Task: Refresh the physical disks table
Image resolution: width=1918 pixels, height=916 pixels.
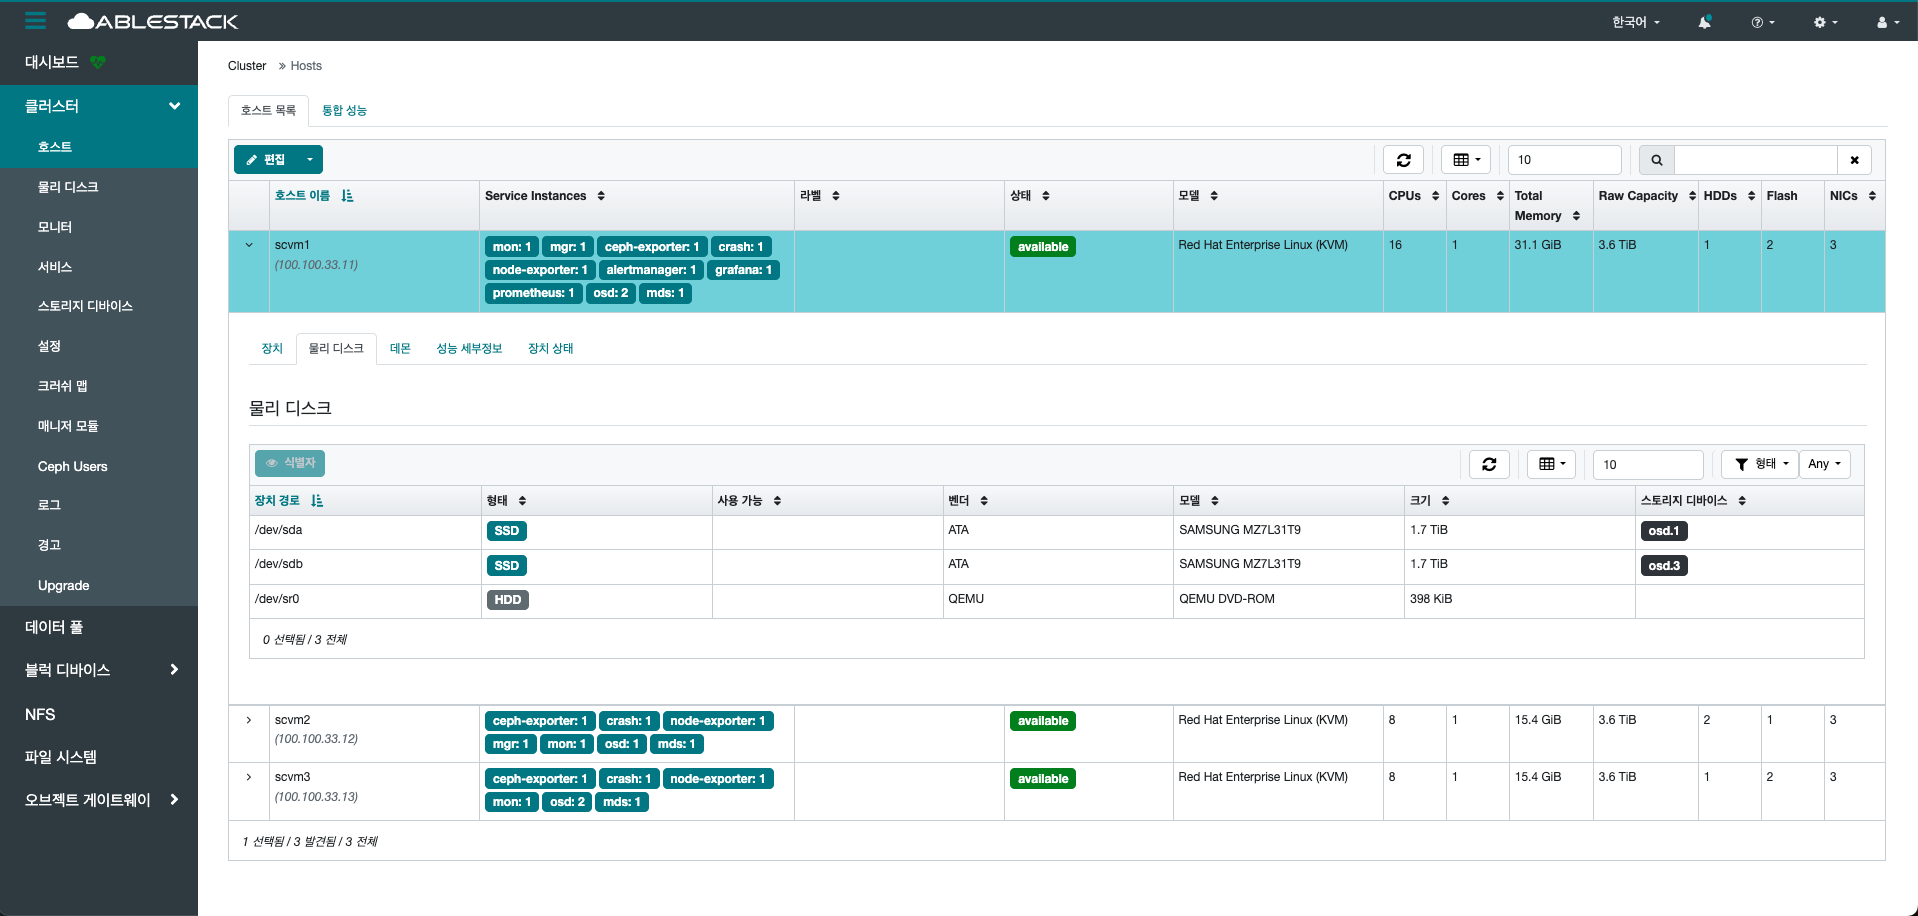Action: pyautogui.click(x=1489, y=464)
